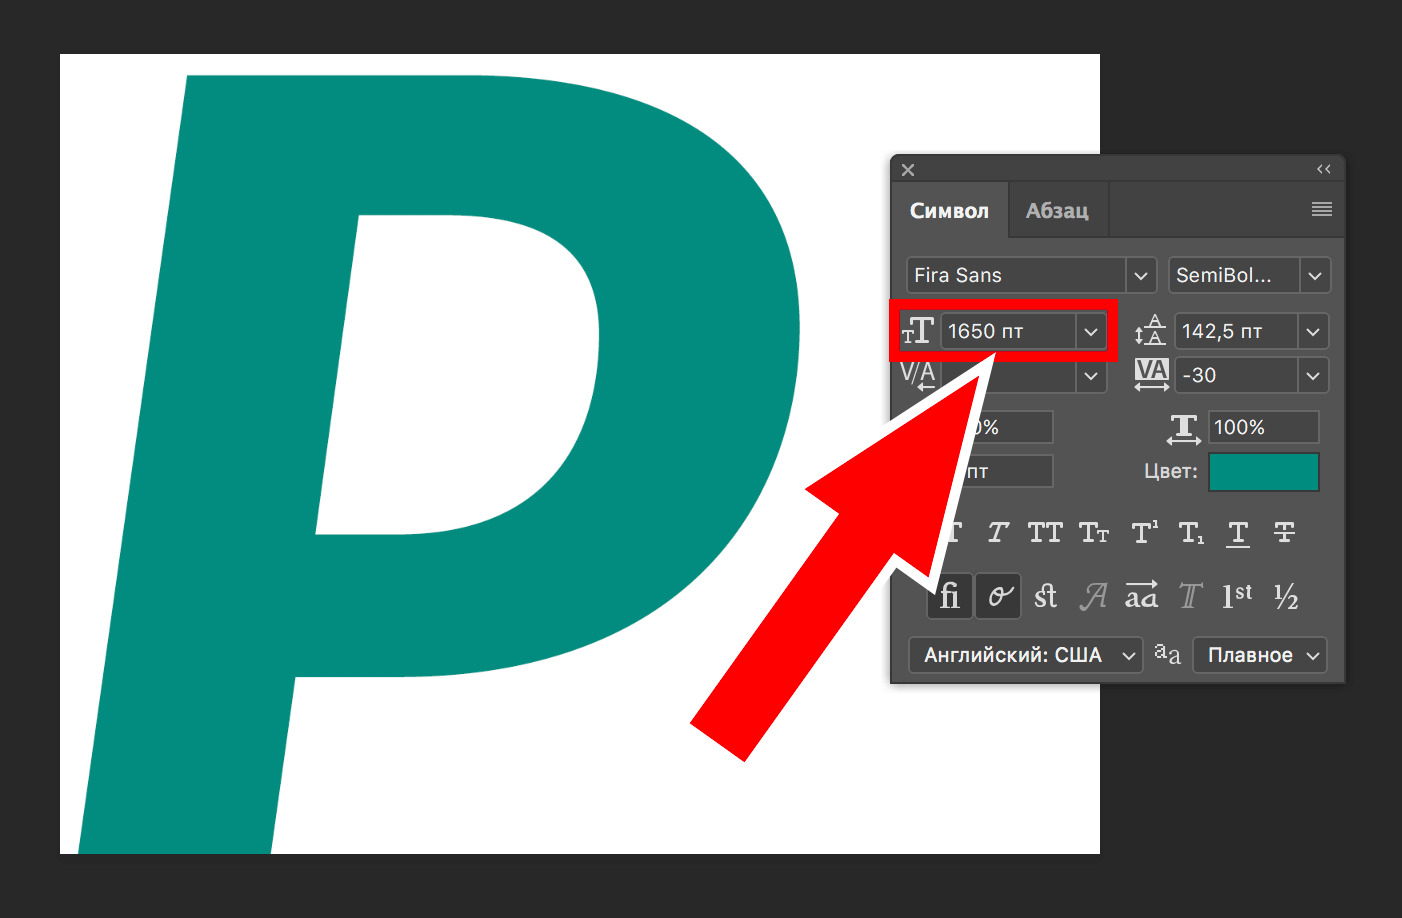
Task: Apply superscript to text
Action: (1143, 533)
